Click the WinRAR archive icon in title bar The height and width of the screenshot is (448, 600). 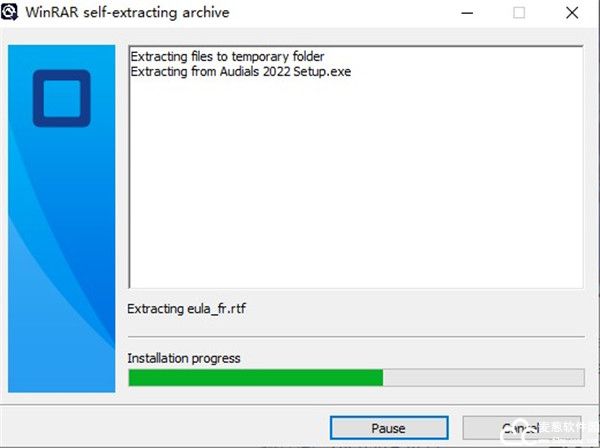(x=9, y=12)
